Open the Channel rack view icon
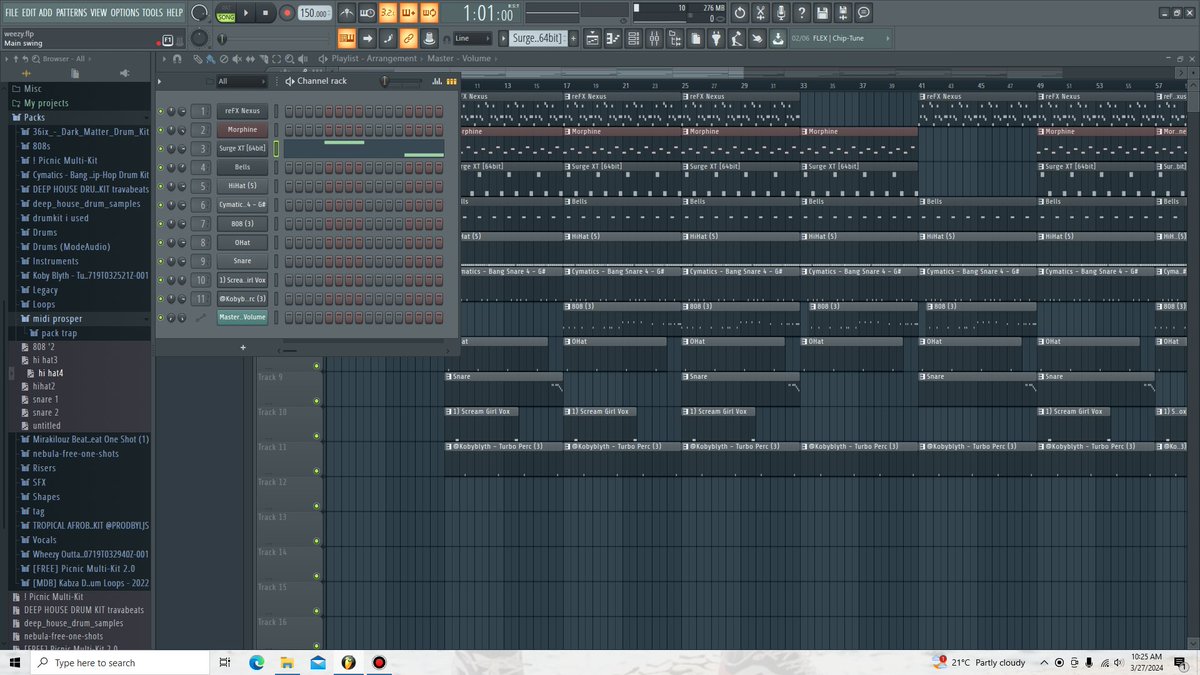 point(633,39)
